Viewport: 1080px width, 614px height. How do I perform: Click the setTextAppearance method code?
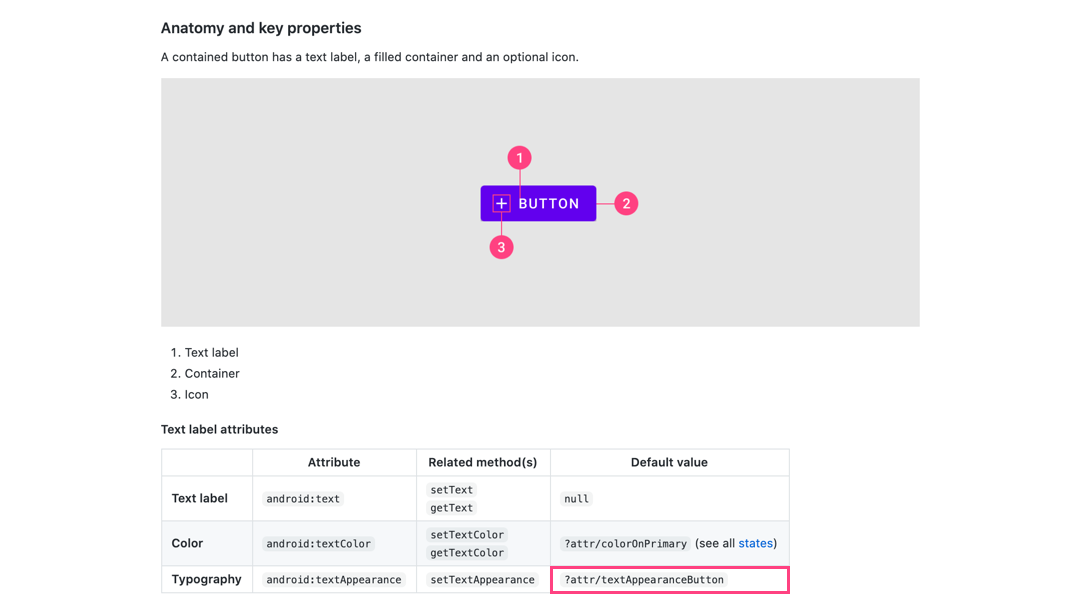tap(483, 580)
